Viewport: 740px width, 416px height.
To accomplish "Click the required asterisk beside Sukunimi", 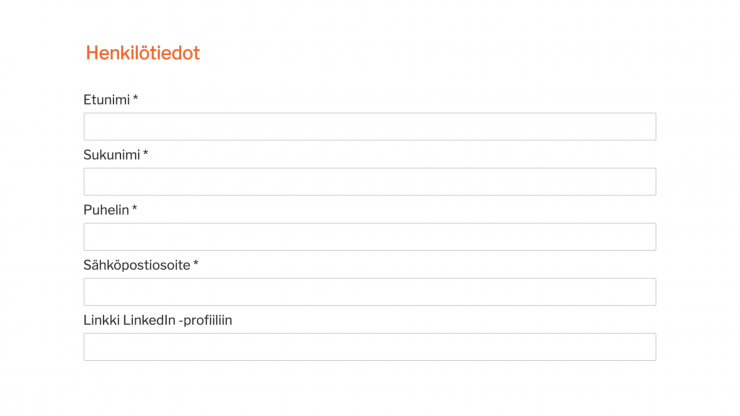I will click(146, 153).
